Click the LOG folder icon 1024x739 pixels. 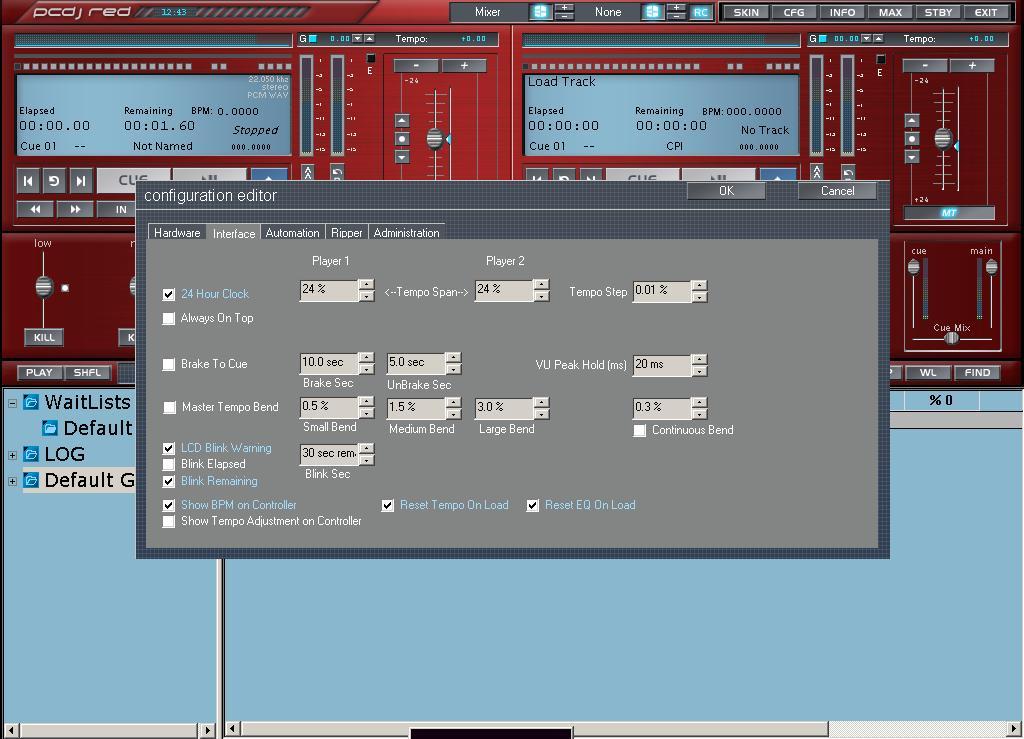tap(31, 454)
